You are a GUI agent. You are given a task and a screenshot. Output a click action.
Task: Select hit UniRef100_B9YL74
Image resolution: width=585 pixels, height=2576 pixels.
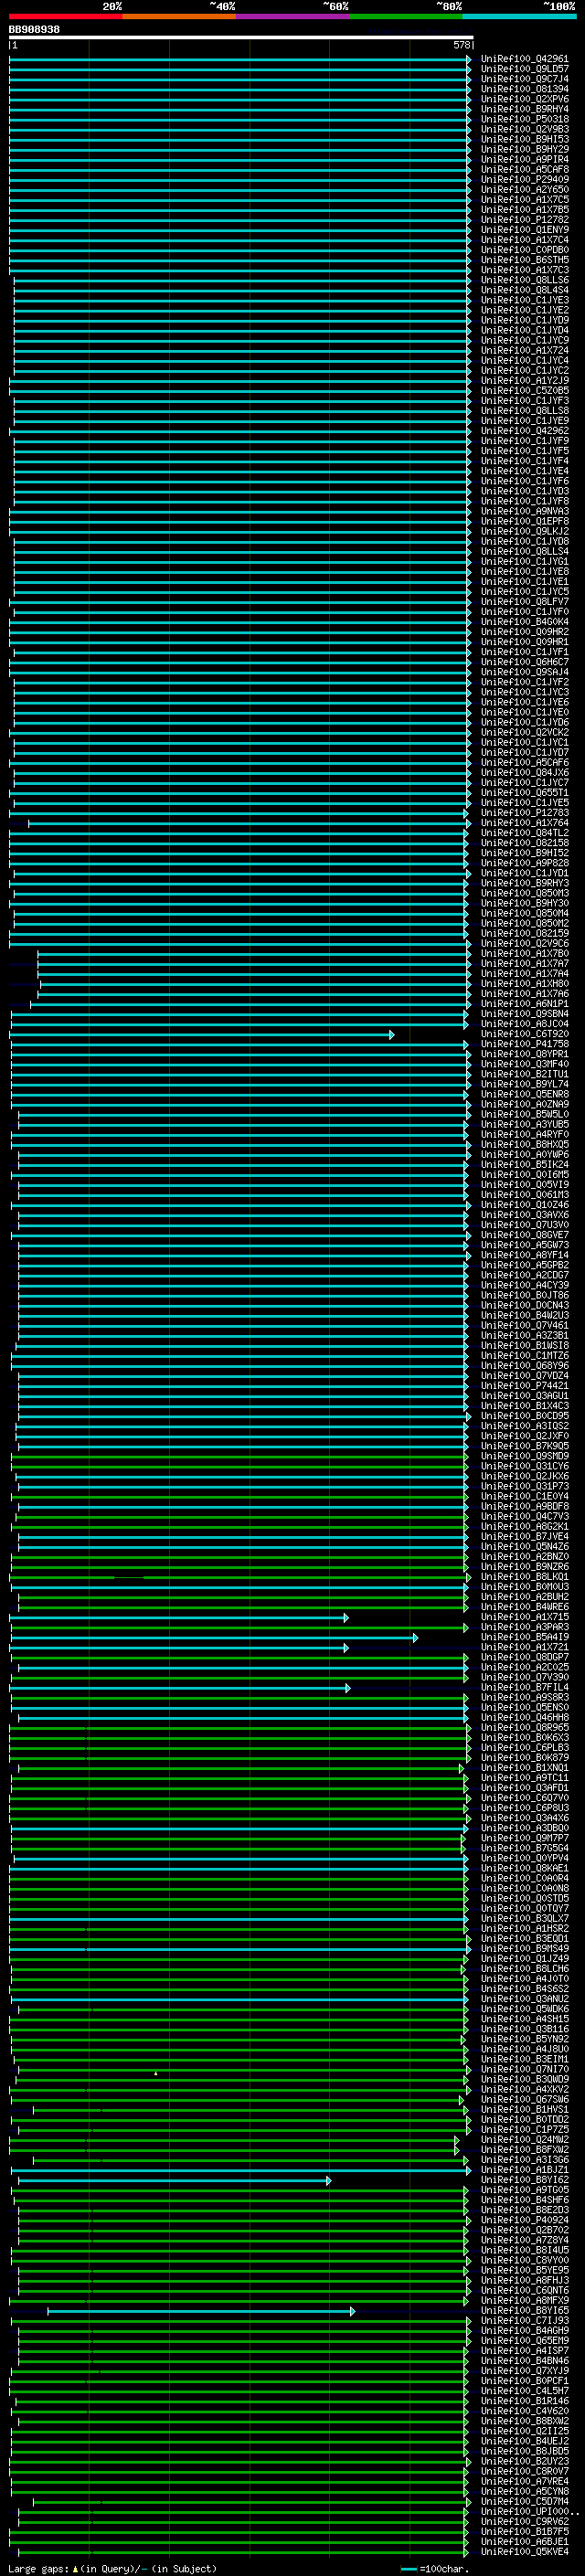pyautogui.click(x=524, y=1084)
